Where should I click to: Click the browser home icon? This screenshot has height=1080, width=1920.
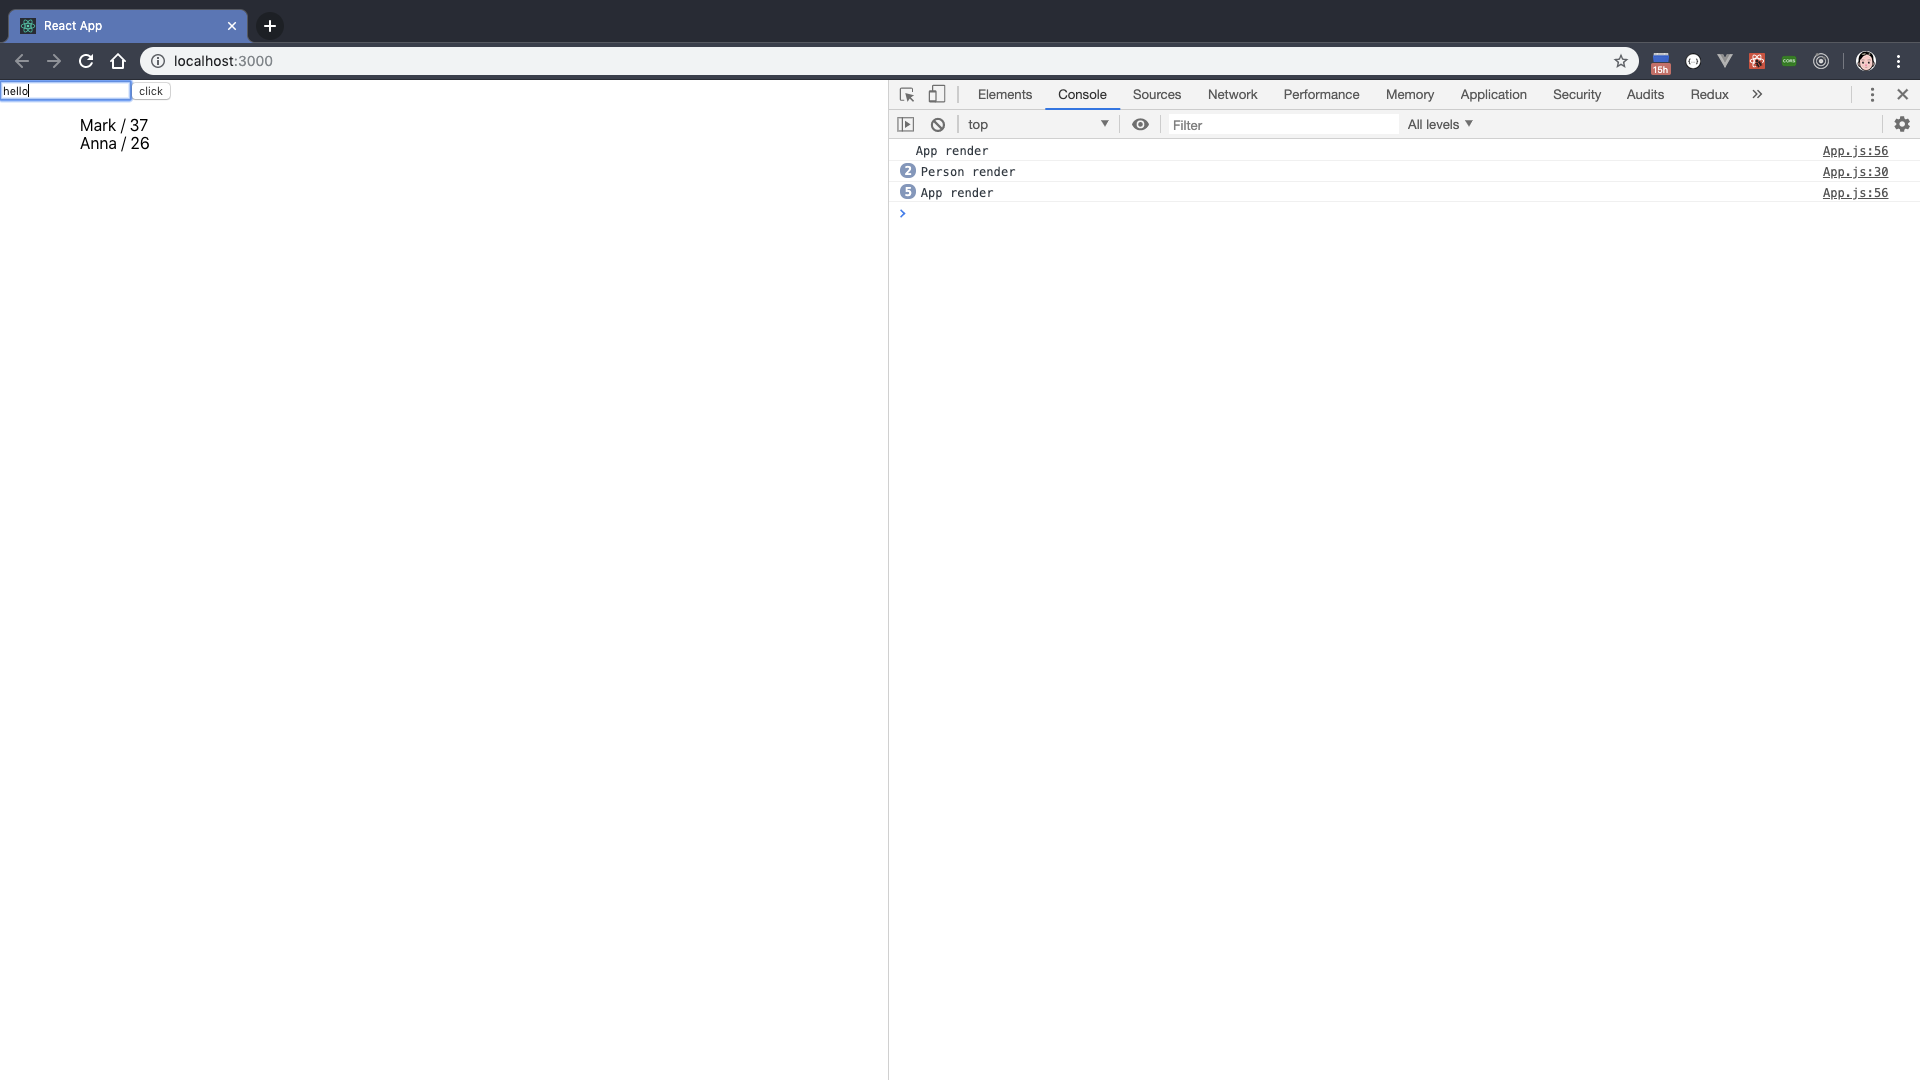point(118,61)
